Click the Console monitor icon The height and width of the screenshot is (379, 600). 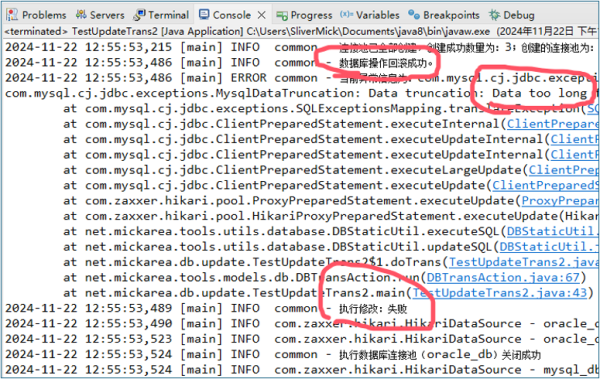204,15
